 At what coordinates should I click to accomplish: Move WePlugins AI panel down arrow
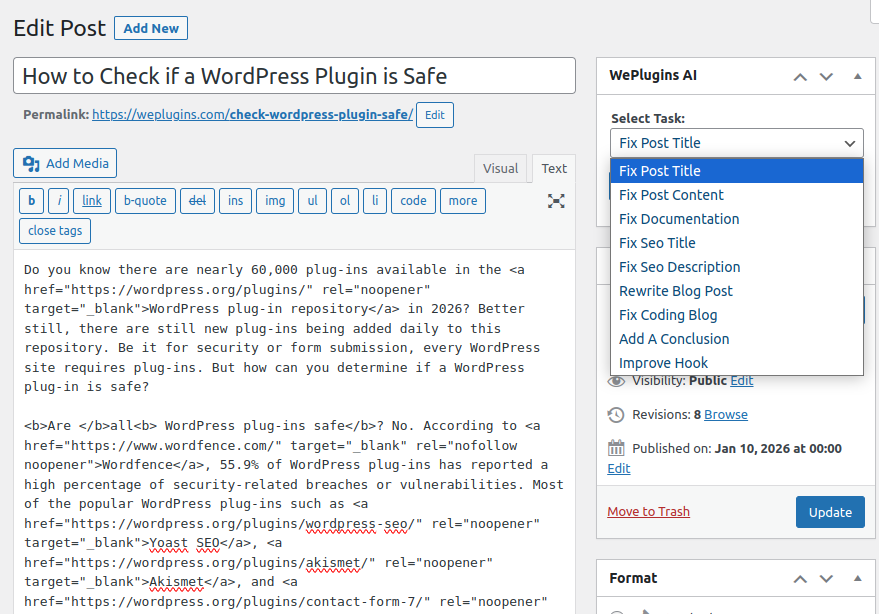[x=826, y=76]
